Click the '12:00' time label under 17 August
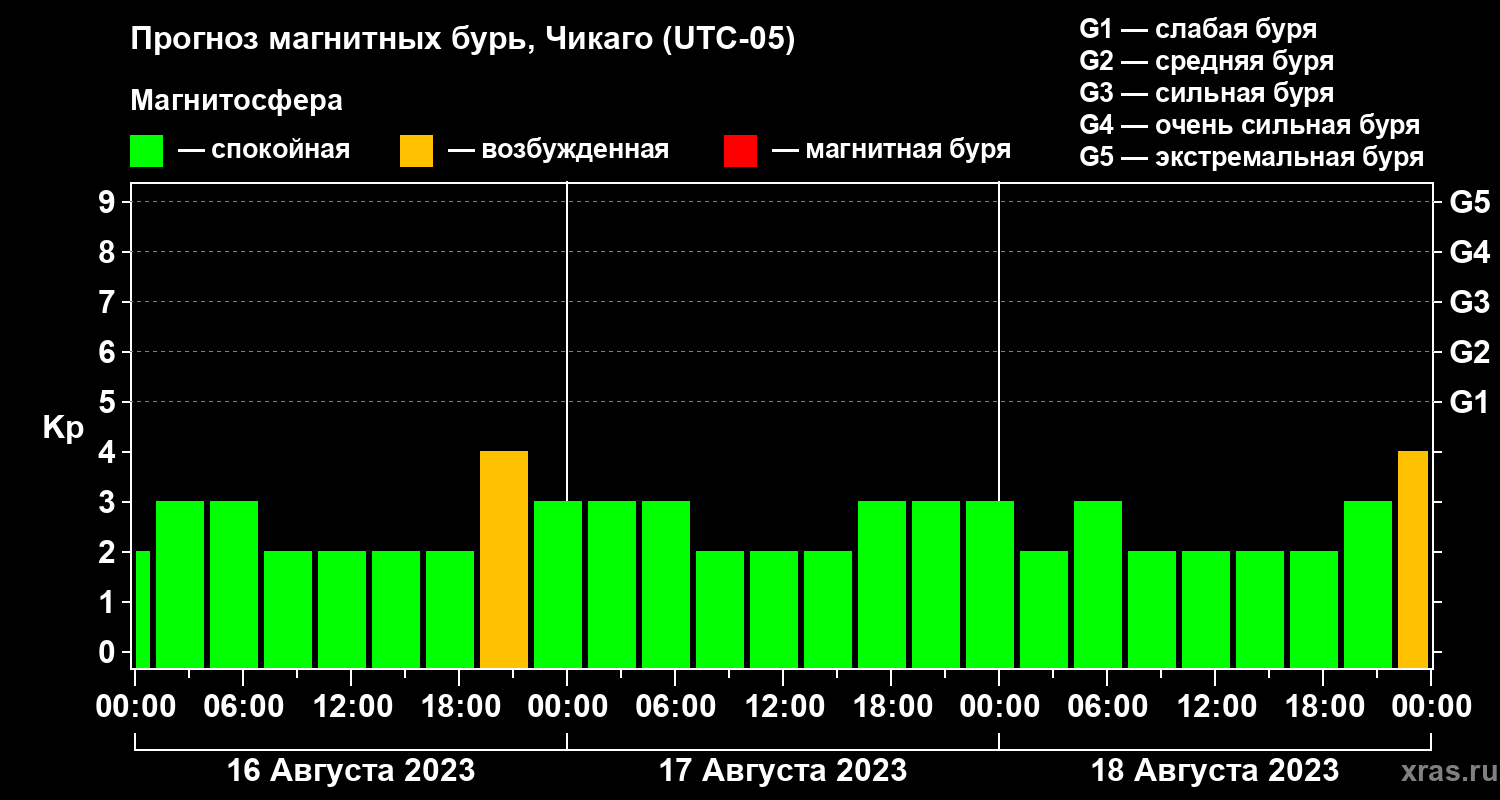This screenshot has width=1500, height=800. (x=783, y=707)
